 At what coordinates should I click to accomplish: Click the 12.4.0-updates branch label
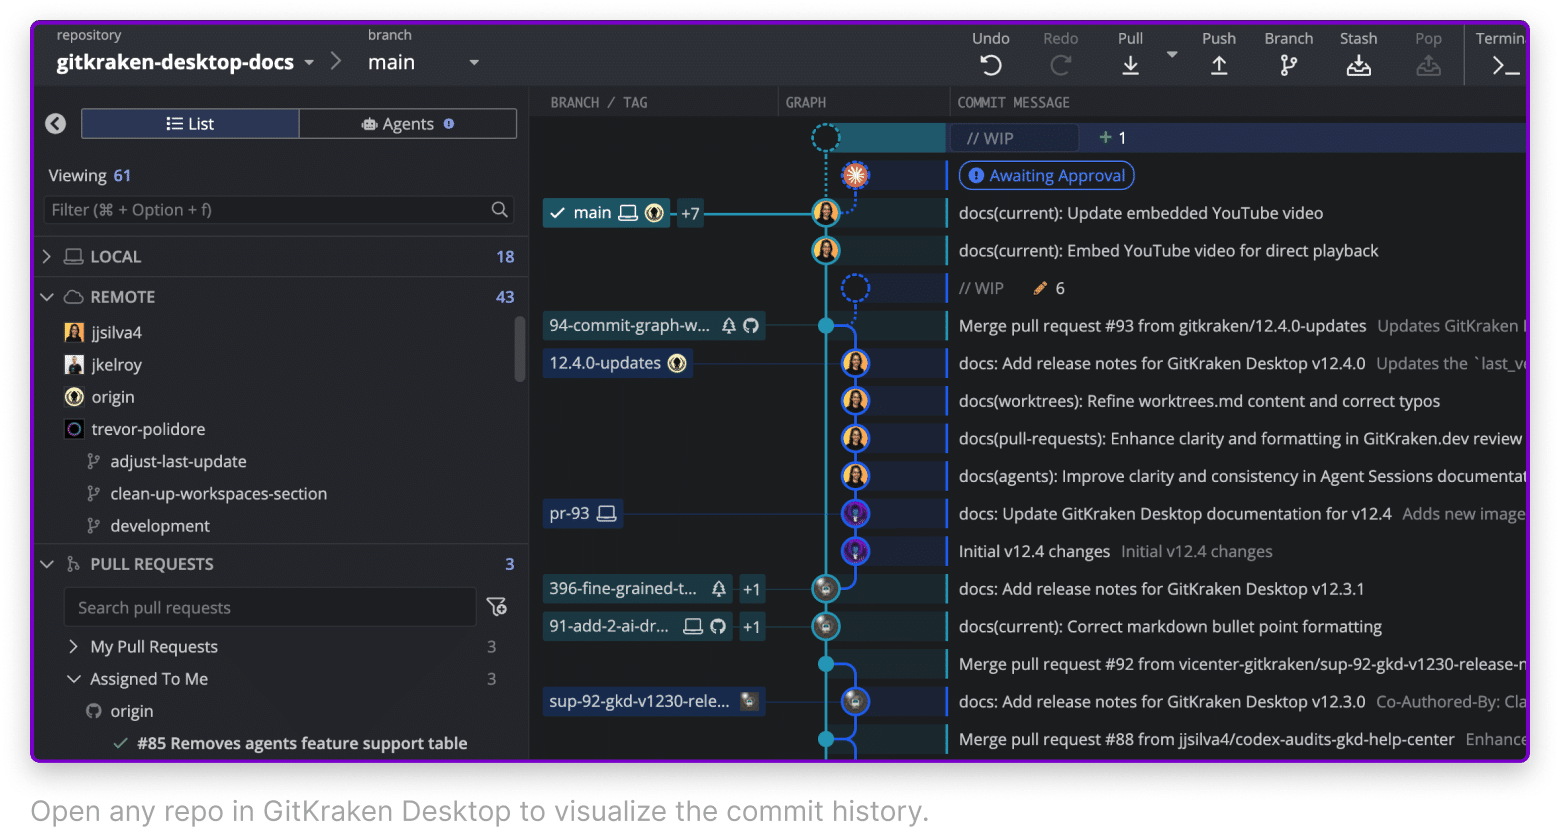617,363
